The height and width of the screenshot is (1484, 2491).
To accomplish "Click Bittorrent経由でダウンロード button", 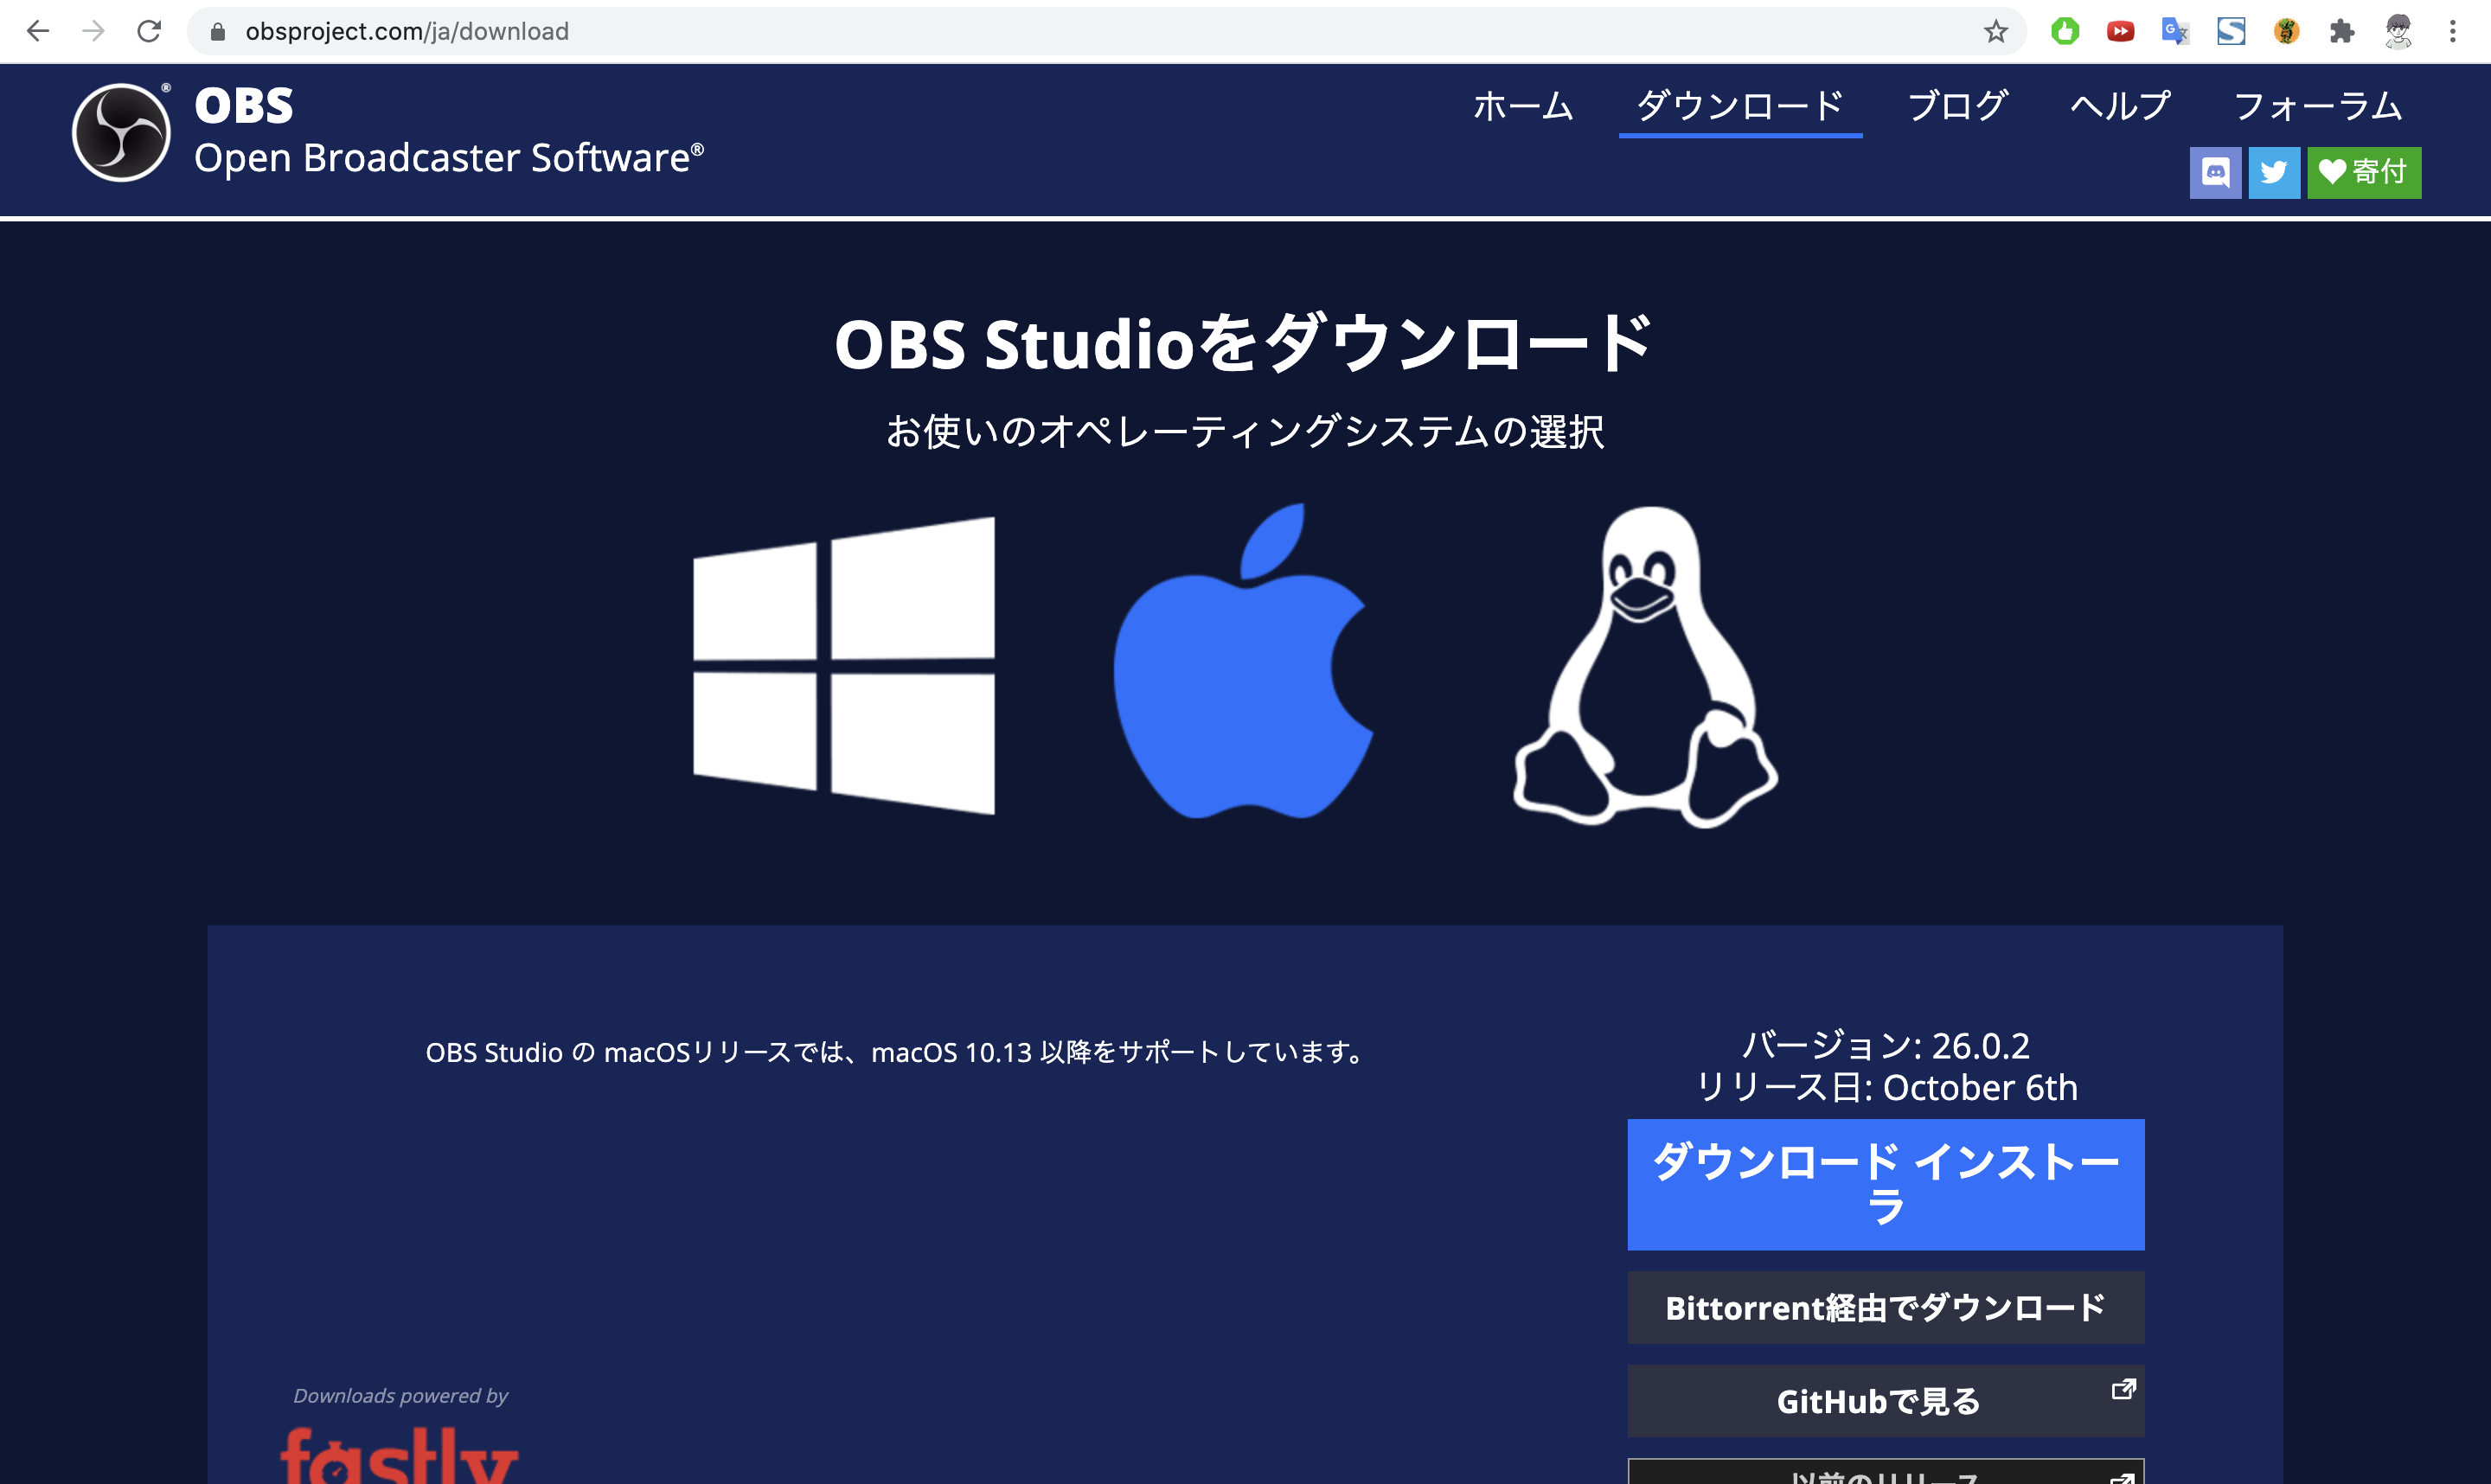I will tap(1885, 1308).
